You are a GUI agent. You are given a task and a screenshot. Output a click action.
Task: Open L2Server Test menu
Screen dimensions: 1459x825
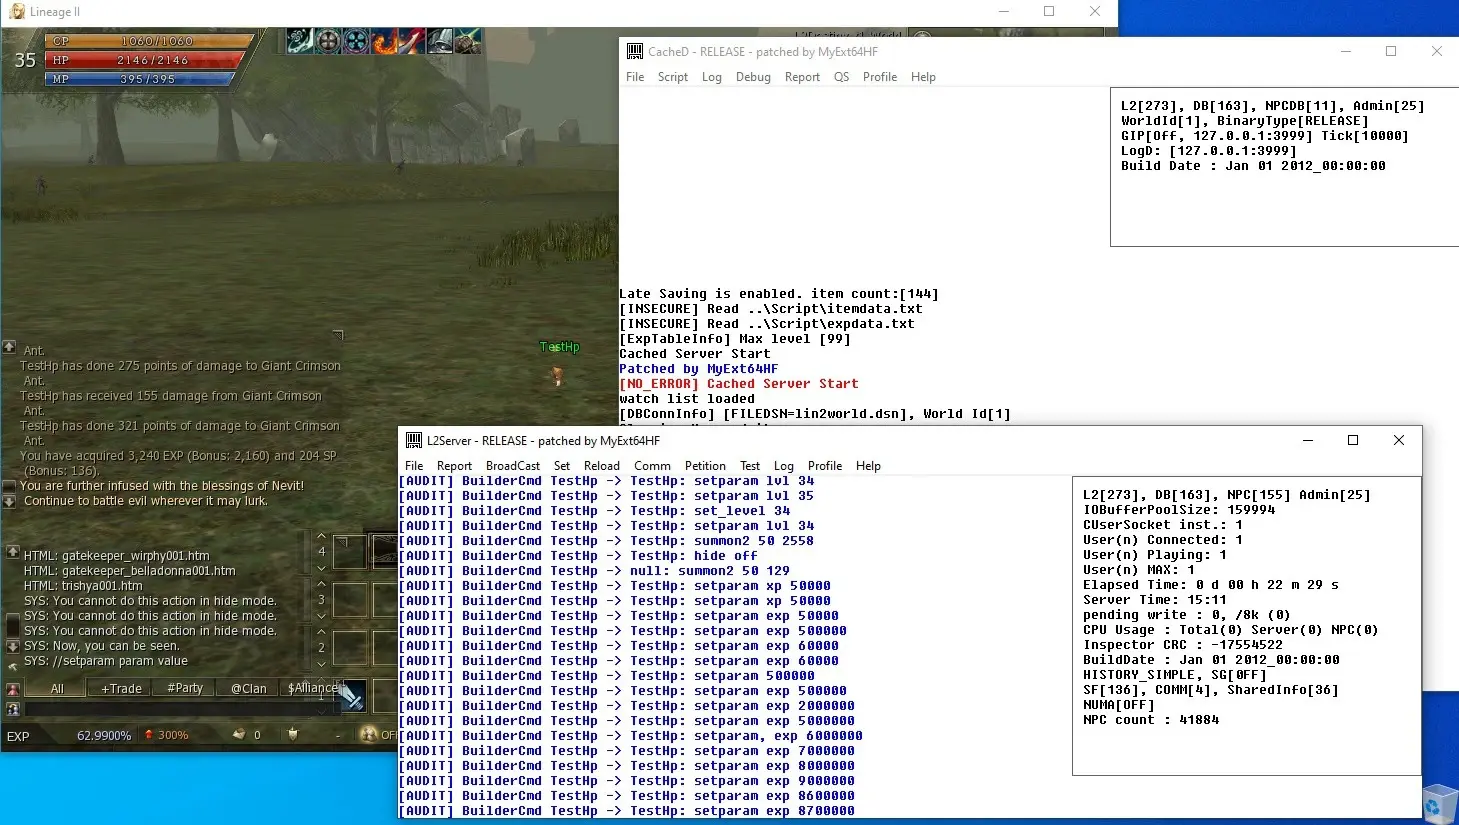tap(750, 466)
